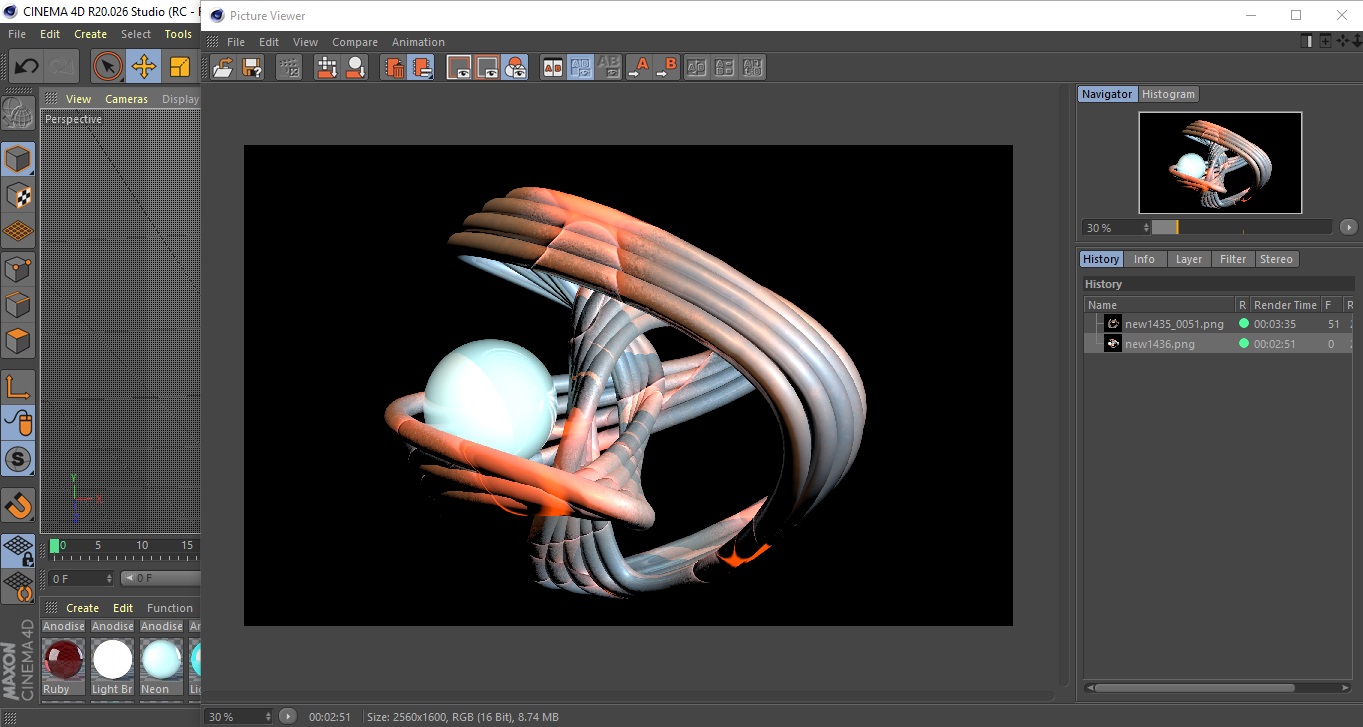Expand the arrow button beside Navigator slider
The image size is (1363, 727).
coord(1348,228)
